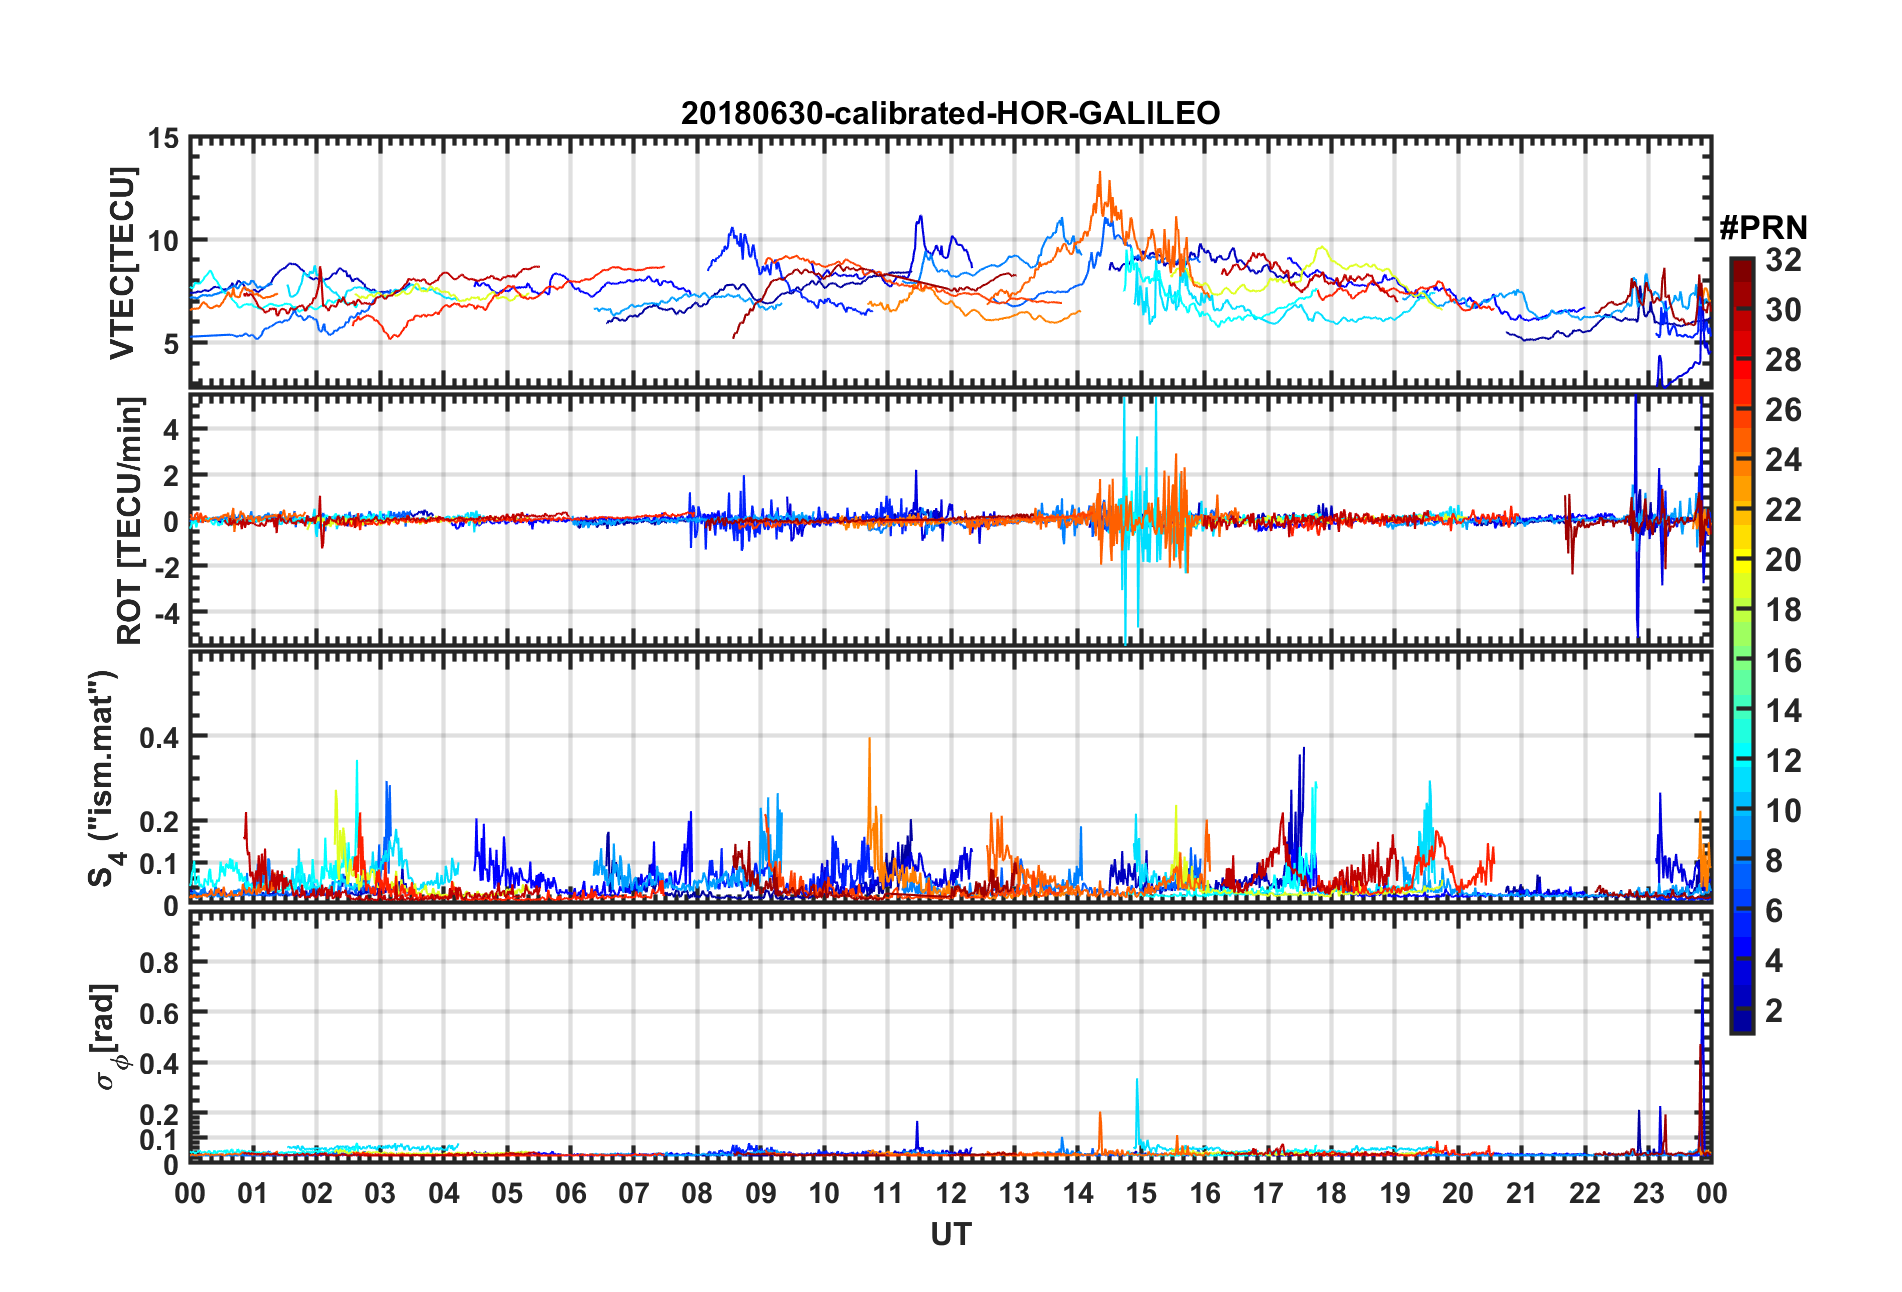This screenshot has width=1902, height=1292.
Task: Click UT axis tick label "05"
Action: coord(507,1193)
